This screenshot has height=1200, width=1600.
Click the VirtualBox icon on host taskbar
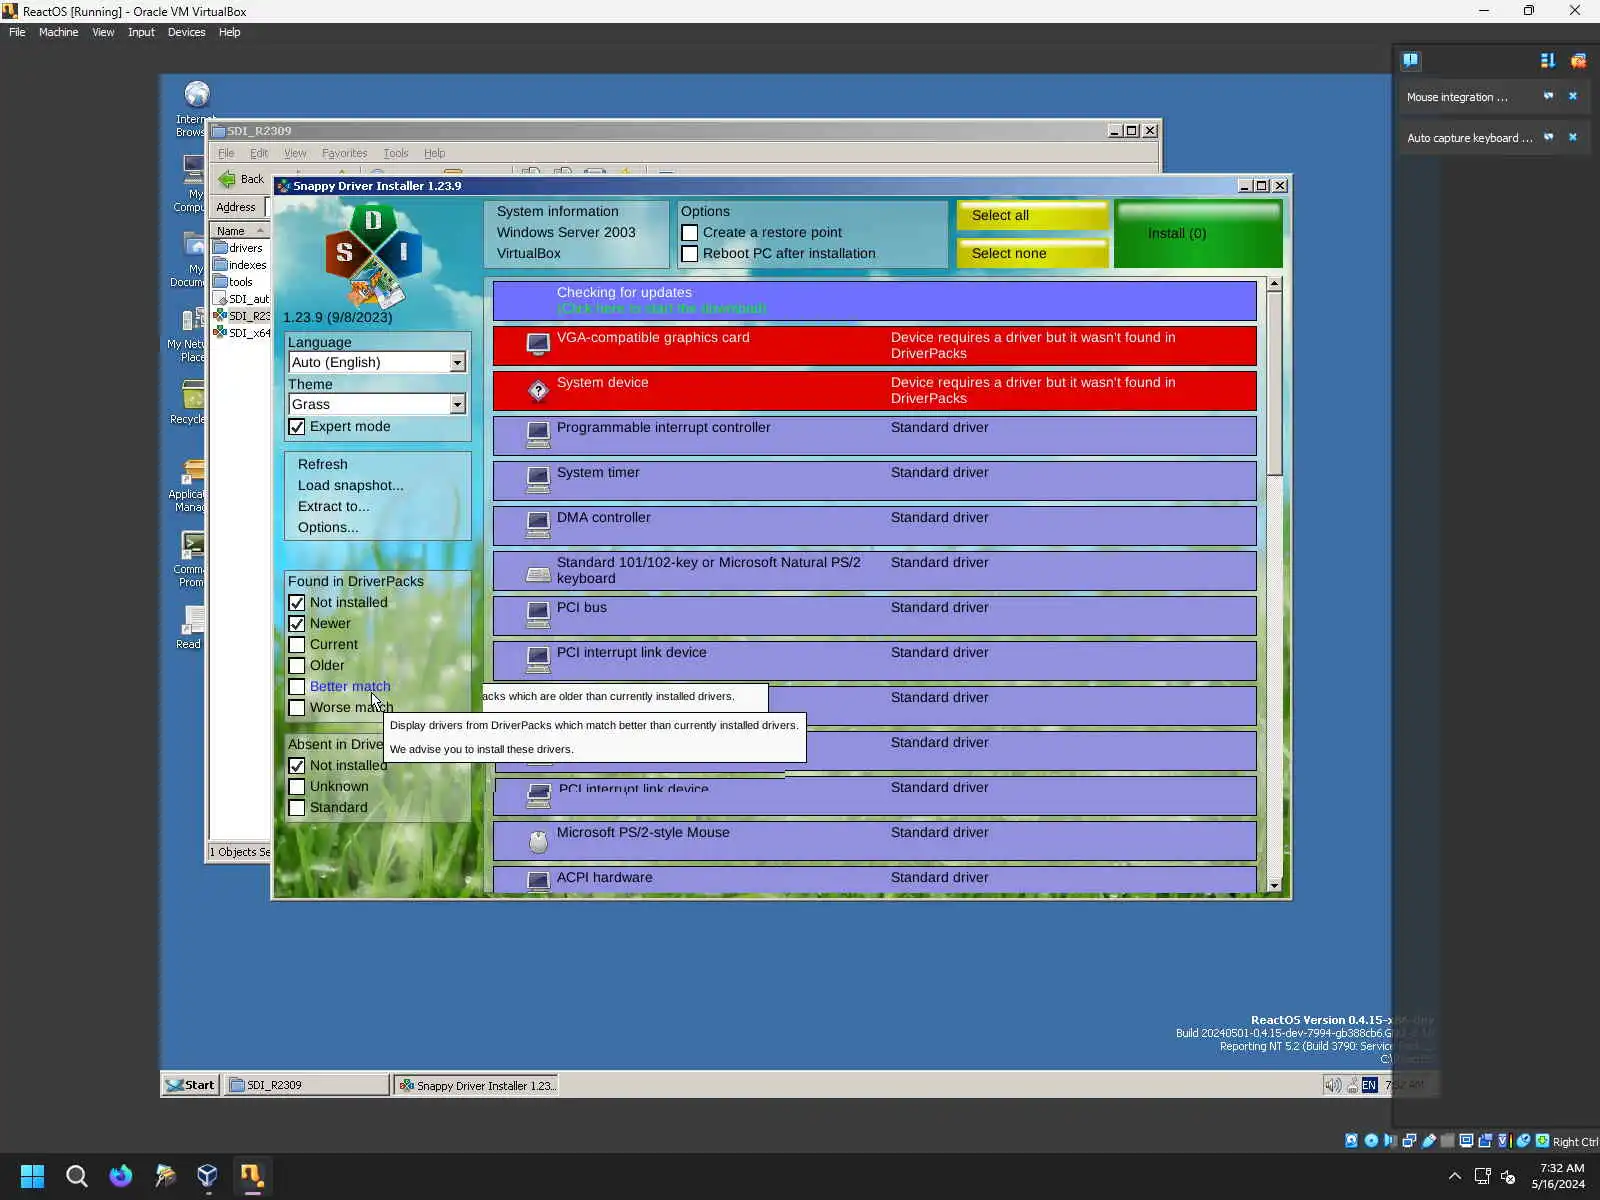[x=207, y=1176]
